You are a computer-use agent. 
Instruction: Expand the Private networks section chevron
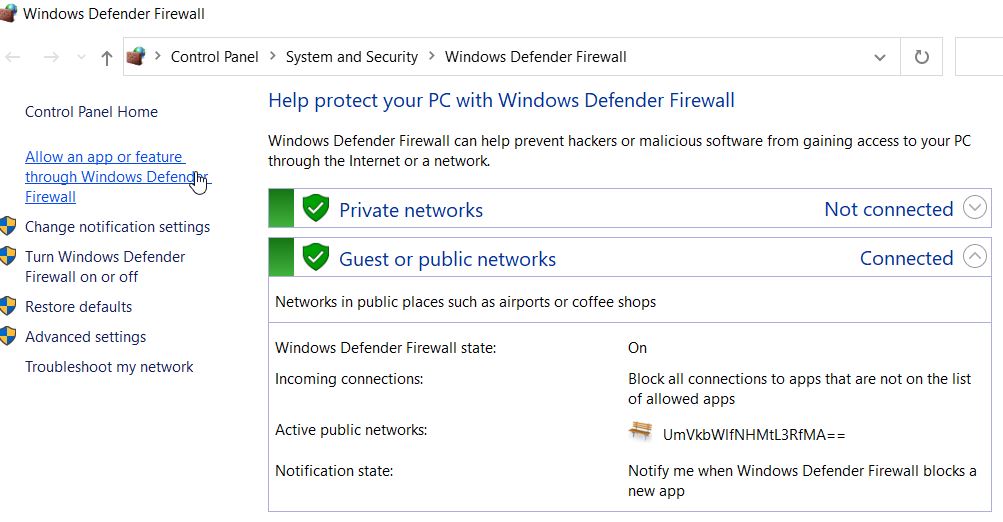coord(975,207)
